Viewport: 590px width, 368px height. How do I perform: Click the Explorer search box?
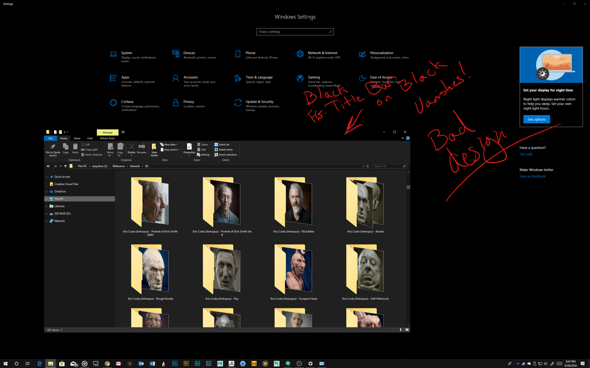point(390,166)
